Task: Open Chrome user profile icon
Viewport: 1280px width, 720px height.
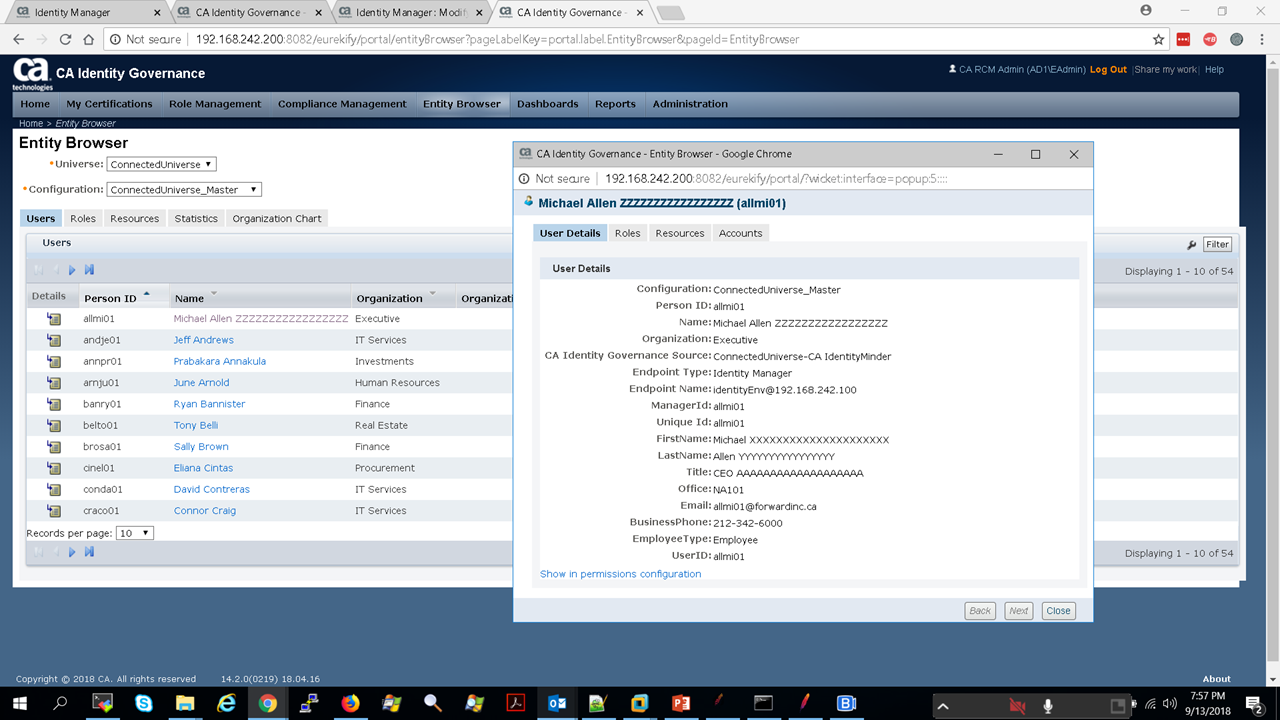Action: click(x=1146, y=11)
